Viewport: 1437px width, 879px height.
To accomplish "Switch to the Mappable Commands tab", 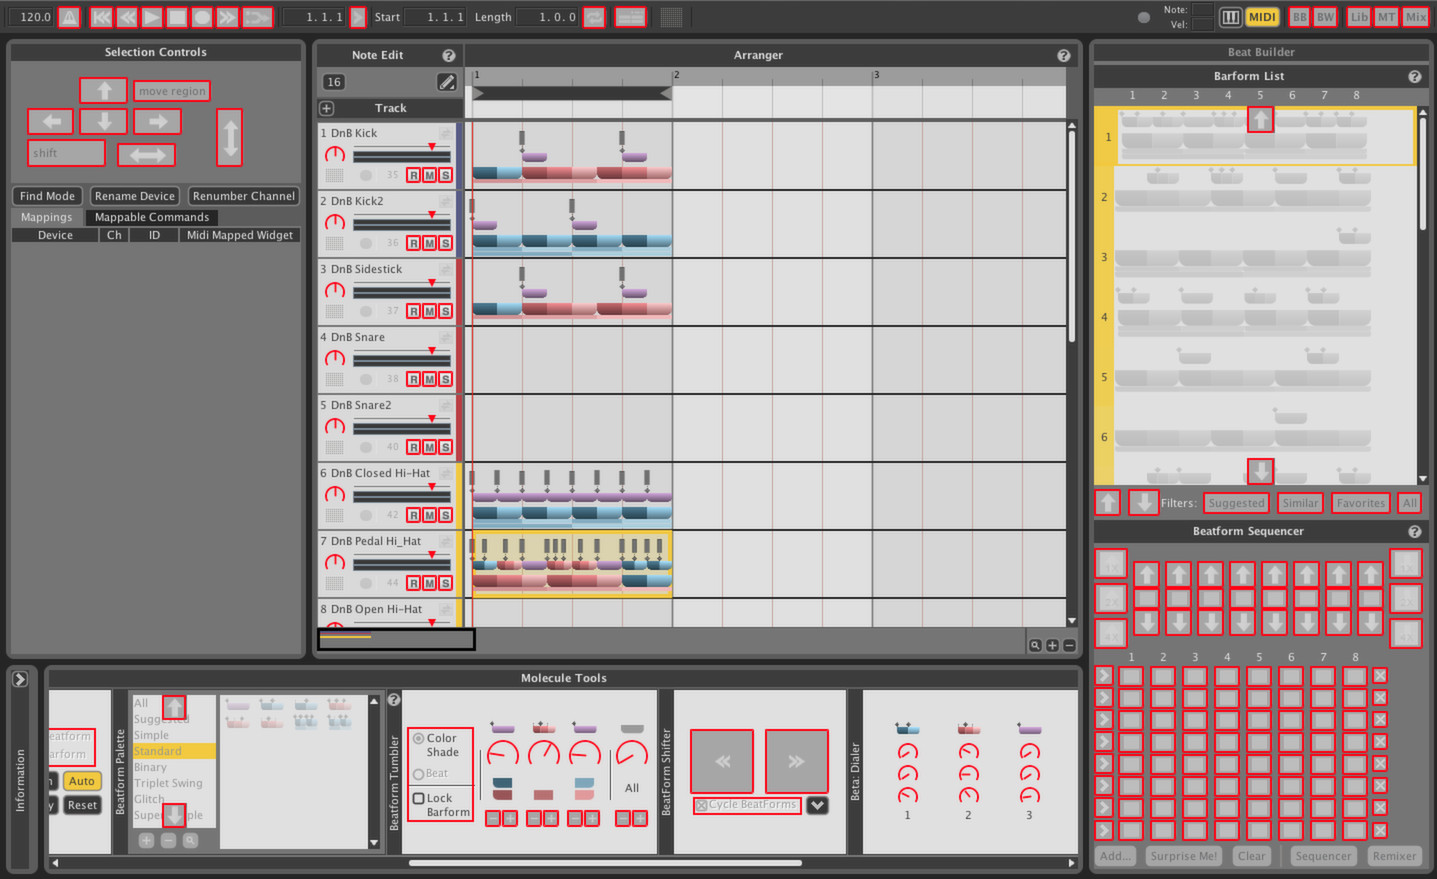I will coord(152,217).
